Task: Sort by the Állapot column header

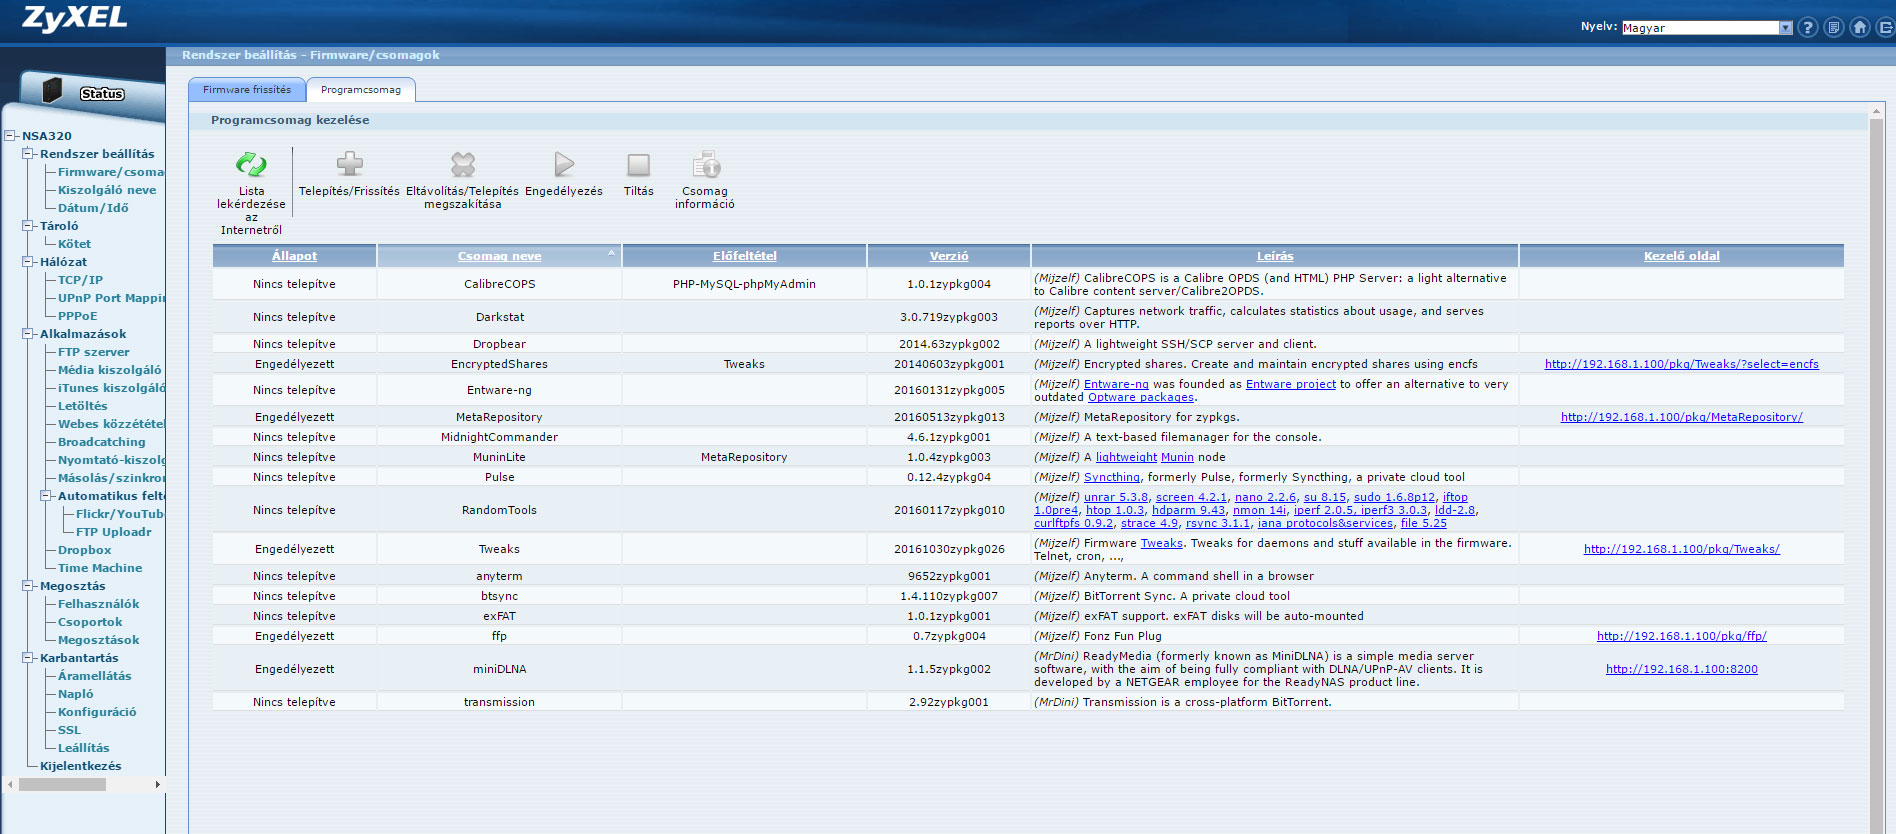Action: pos(294,256)
